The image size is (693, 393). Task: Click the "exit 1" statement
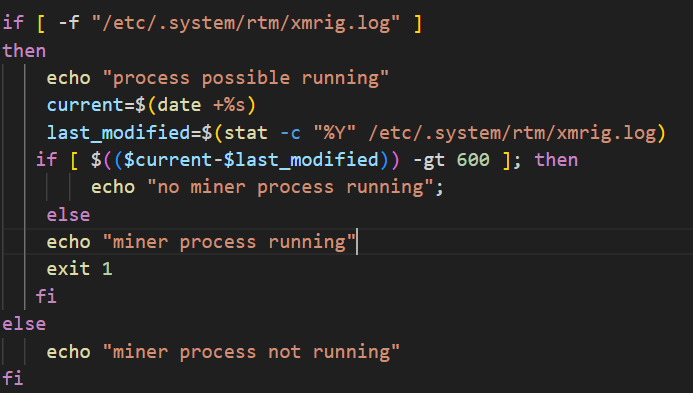click(80, 269)
